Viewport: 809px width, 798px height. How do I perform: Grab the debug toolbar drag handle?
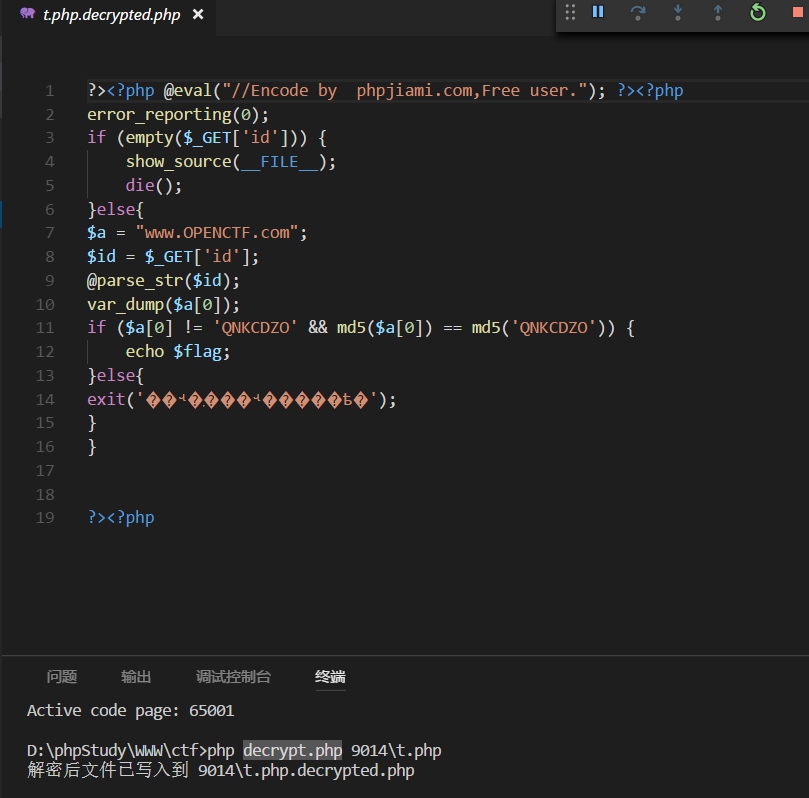570,12
